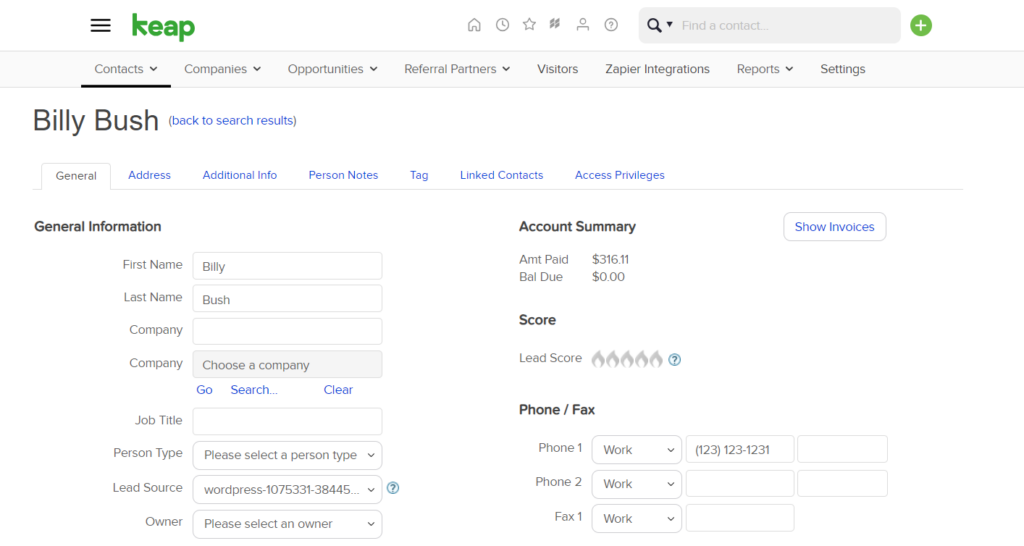
Task: Open the Phone 1 type dropdown
Action: click(x=637, y=450)
